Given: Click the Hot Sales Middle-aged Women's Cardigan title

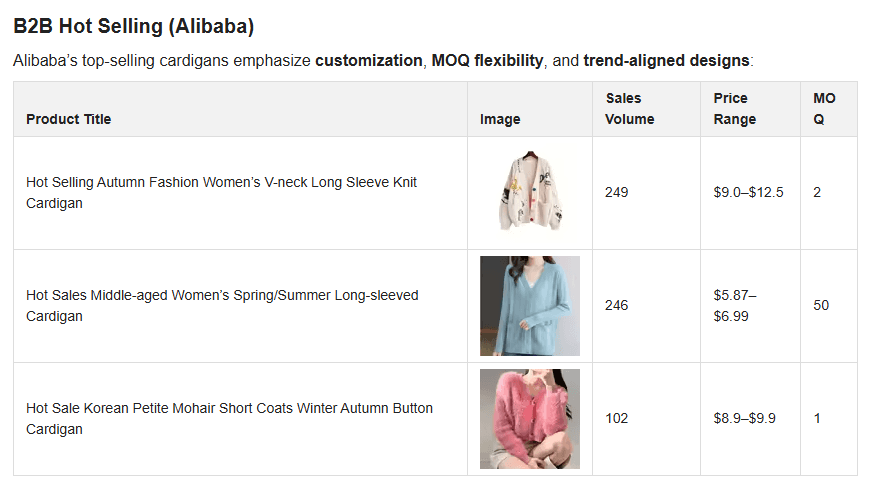Looking at the screenshot, I should tap(221, 305).
